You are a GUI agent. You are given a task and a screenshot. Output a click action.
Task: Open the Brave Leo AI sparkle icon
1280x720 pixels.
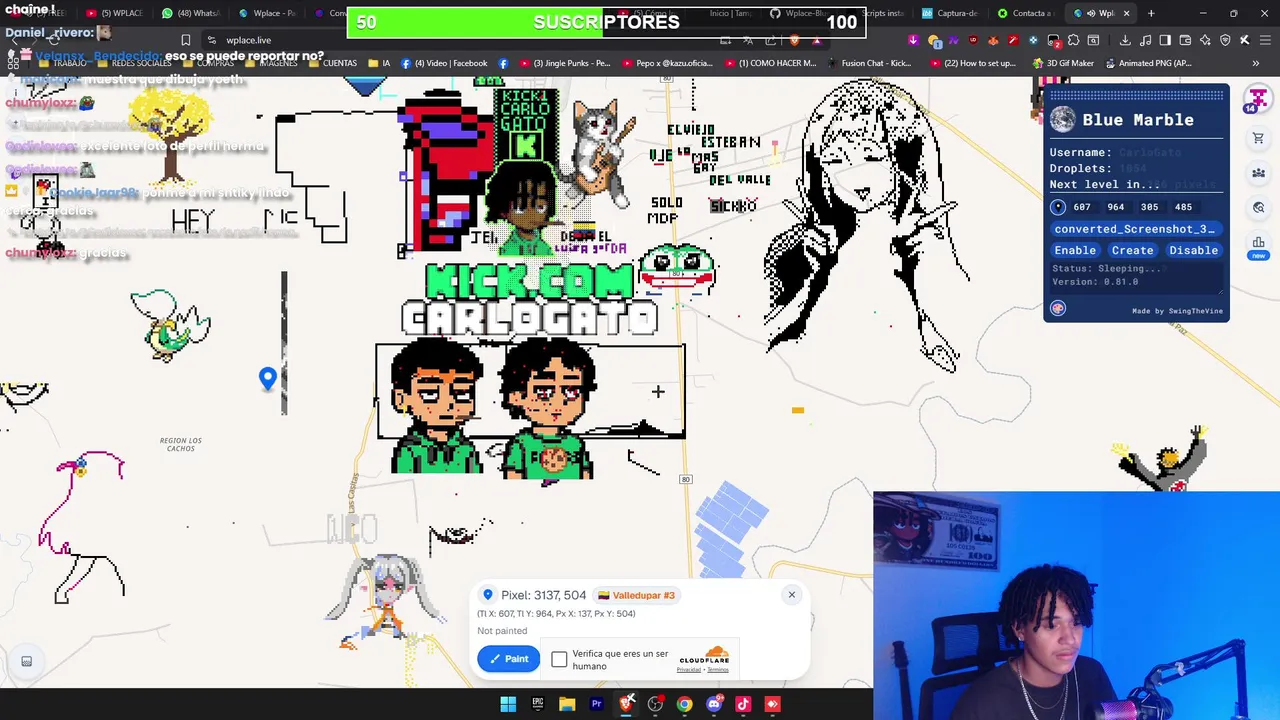point(1205,40)
